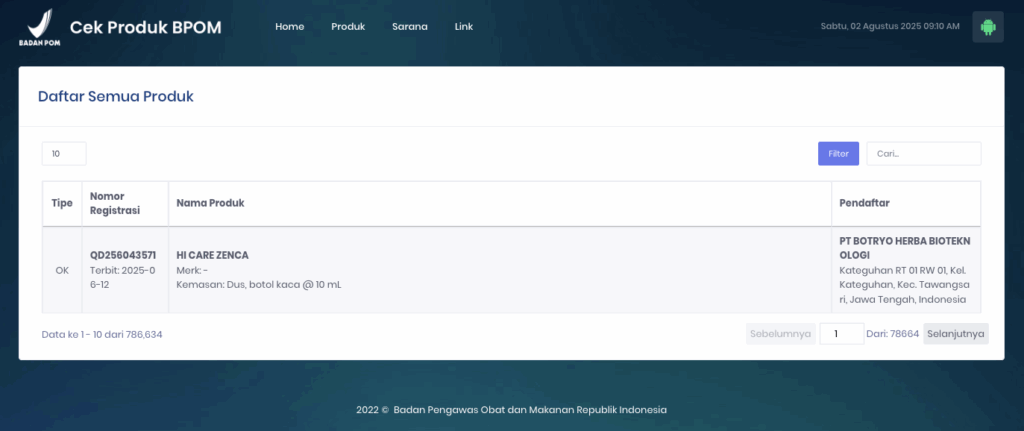Click the Nomor Registrasi column header
The width and height of the screenshot is (1024, 431).
pyautogui.click(x=125, y=203)
